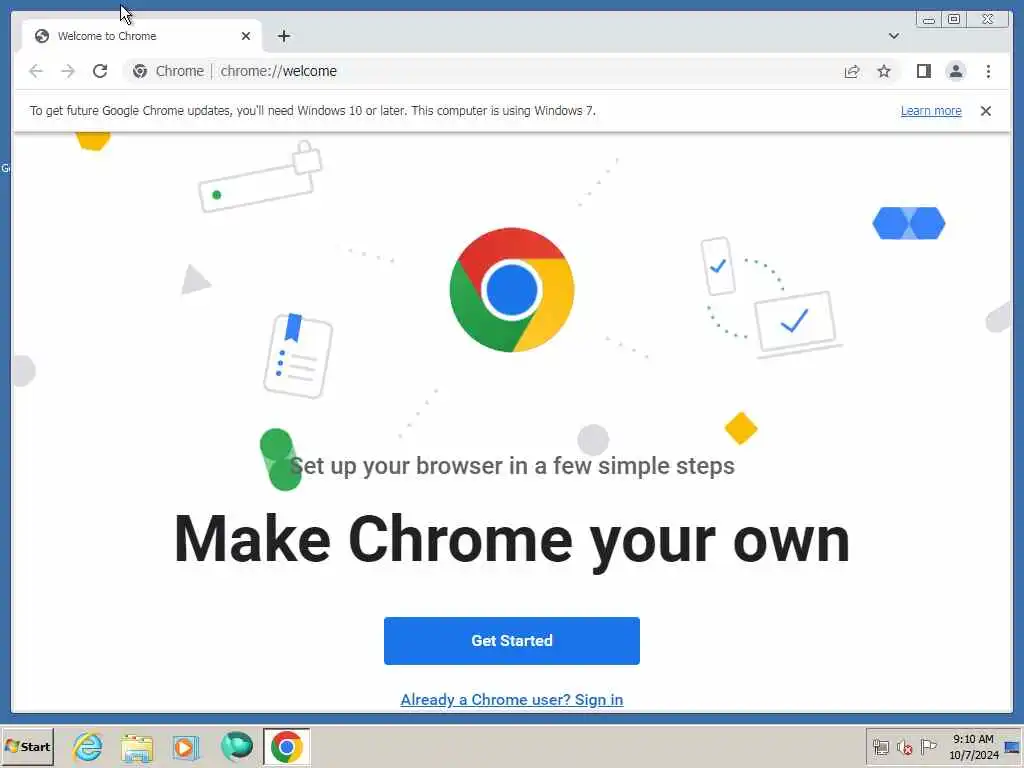
Task: Click Already a Chrome user? Sign in
Action: [x=511, y=700]
